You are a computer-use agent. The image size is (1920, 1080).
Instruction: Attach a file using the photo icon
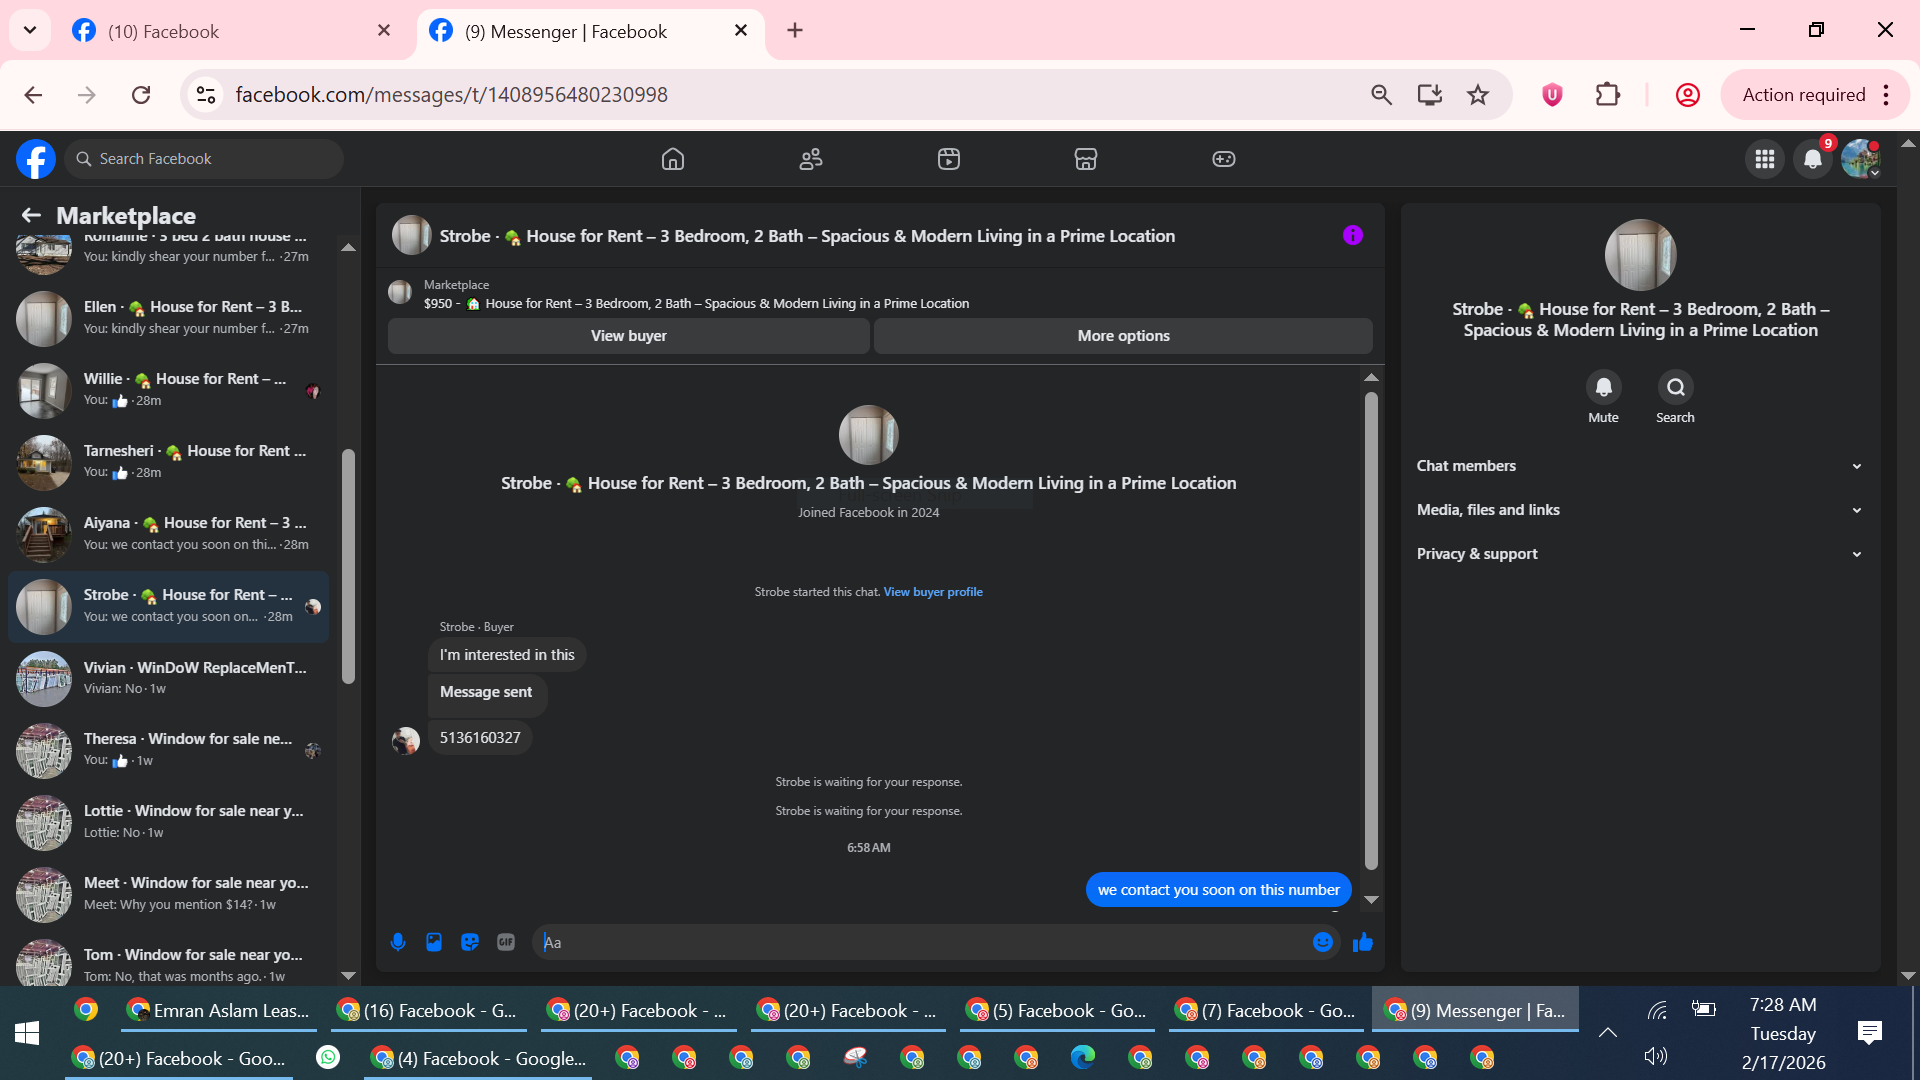click(x=434, y=942)
